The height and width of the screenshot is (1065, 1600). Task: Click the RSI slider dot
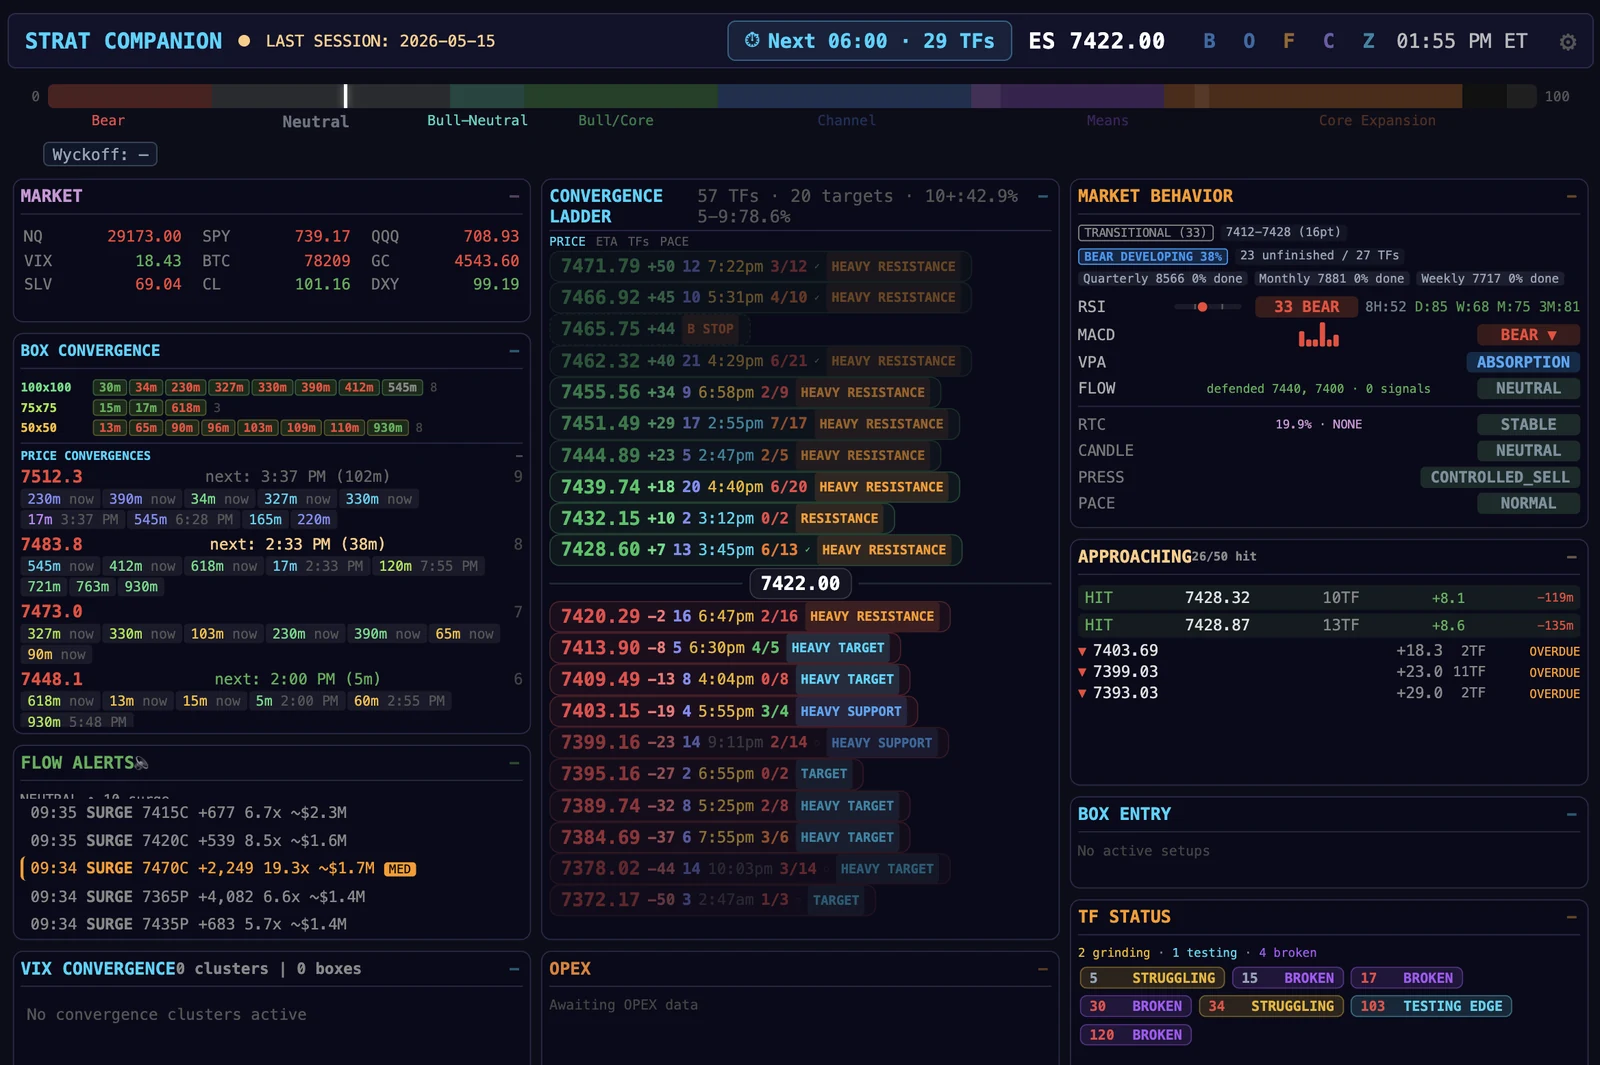1202,307
